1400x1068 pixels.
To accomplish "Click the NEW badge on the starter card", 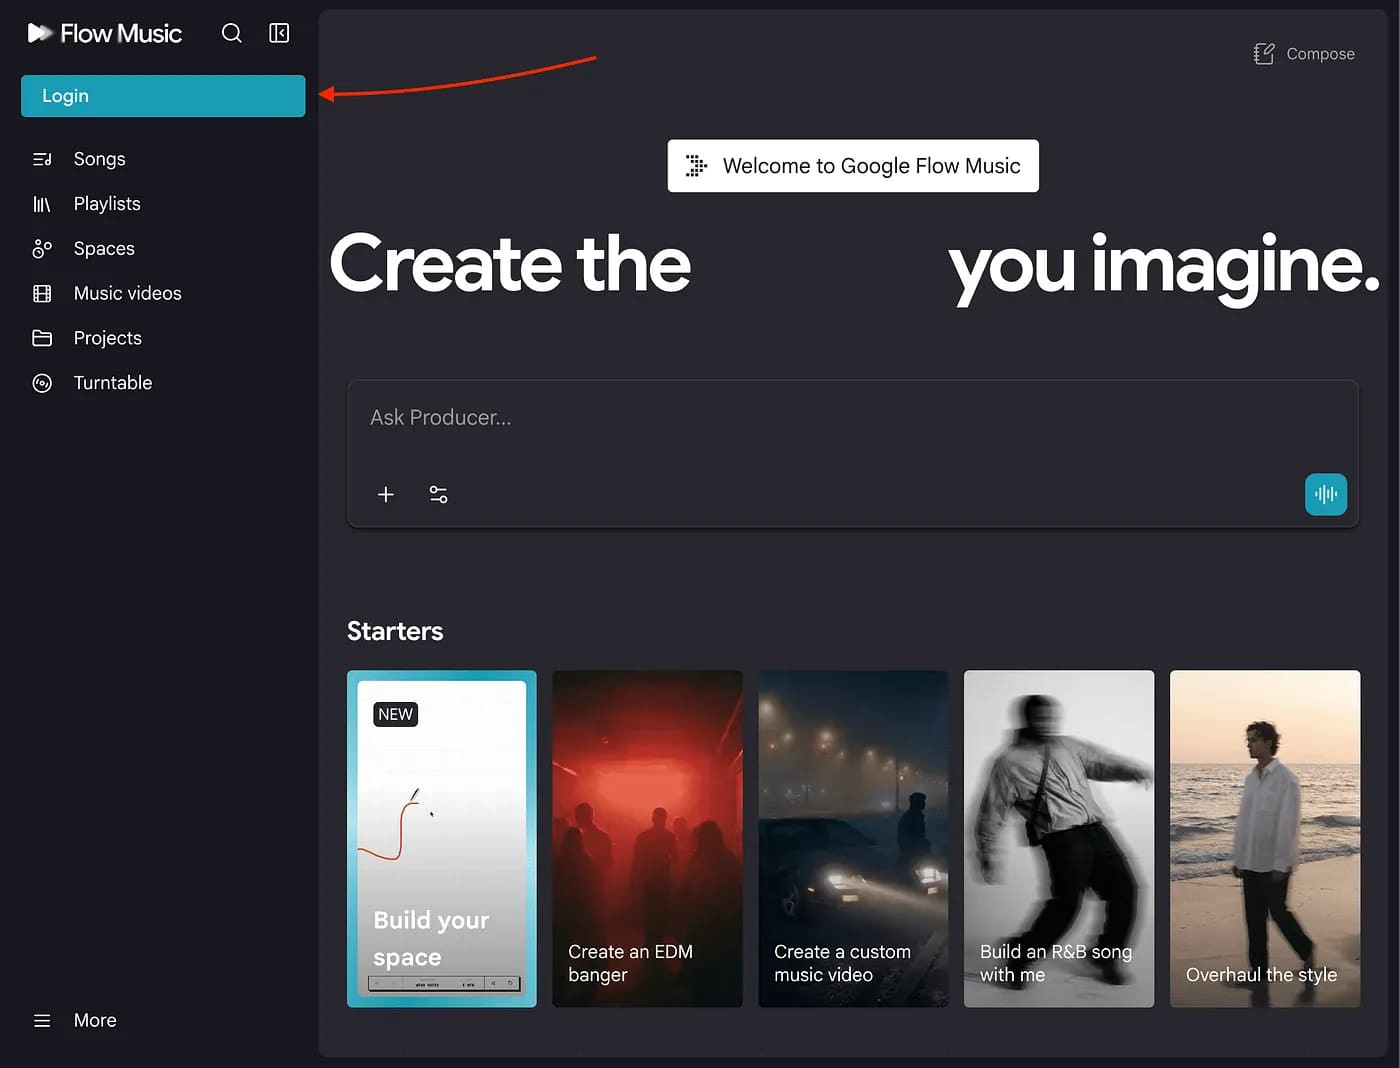I will coord(395,715).
